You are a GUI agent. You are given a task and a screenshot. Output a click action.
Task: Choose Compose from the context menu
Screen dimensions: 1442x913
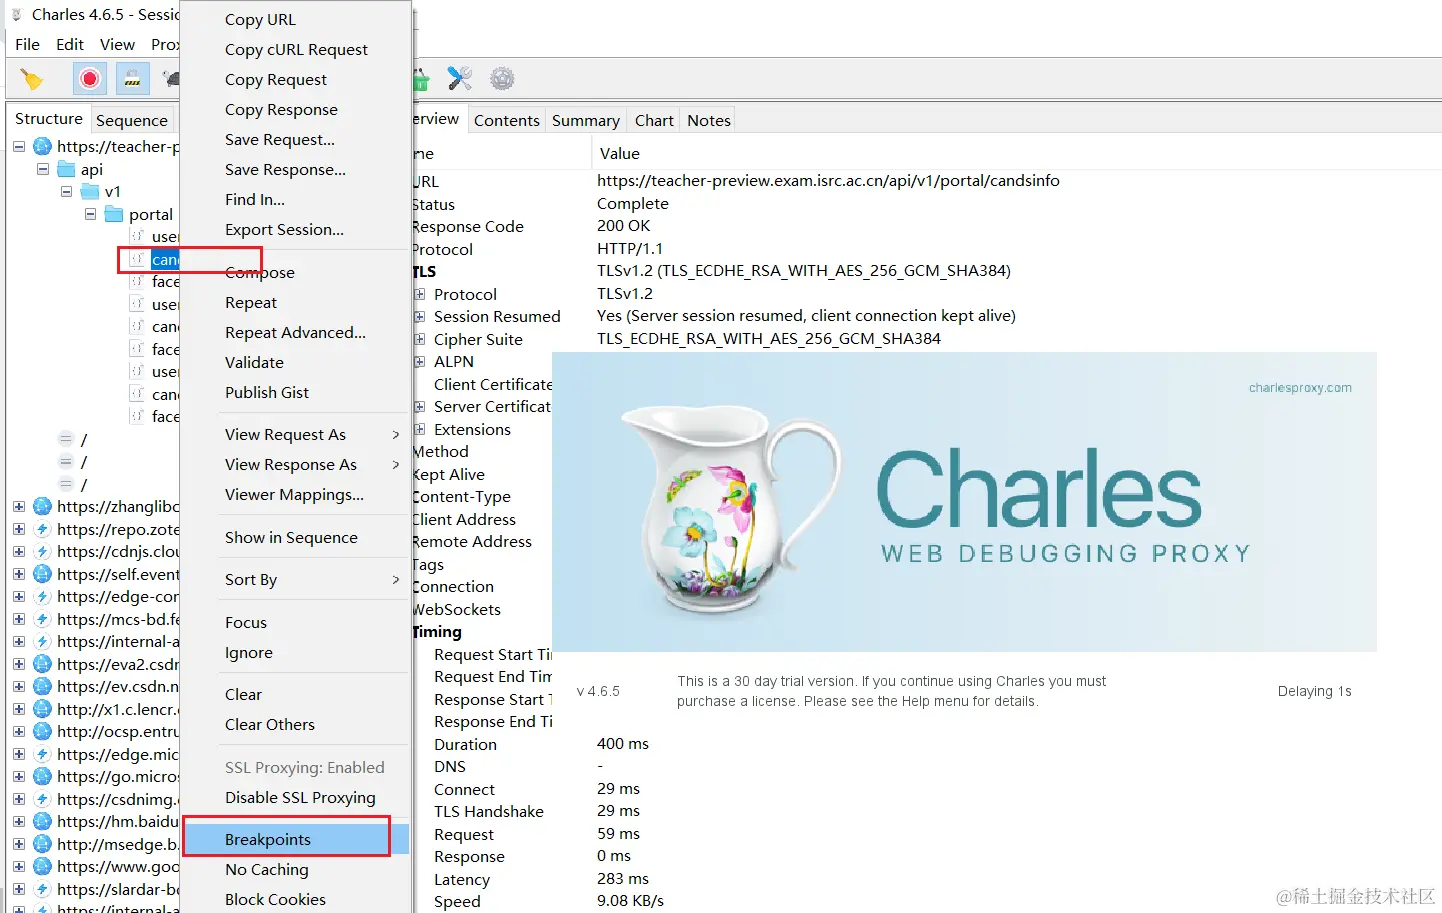(296, 272)
